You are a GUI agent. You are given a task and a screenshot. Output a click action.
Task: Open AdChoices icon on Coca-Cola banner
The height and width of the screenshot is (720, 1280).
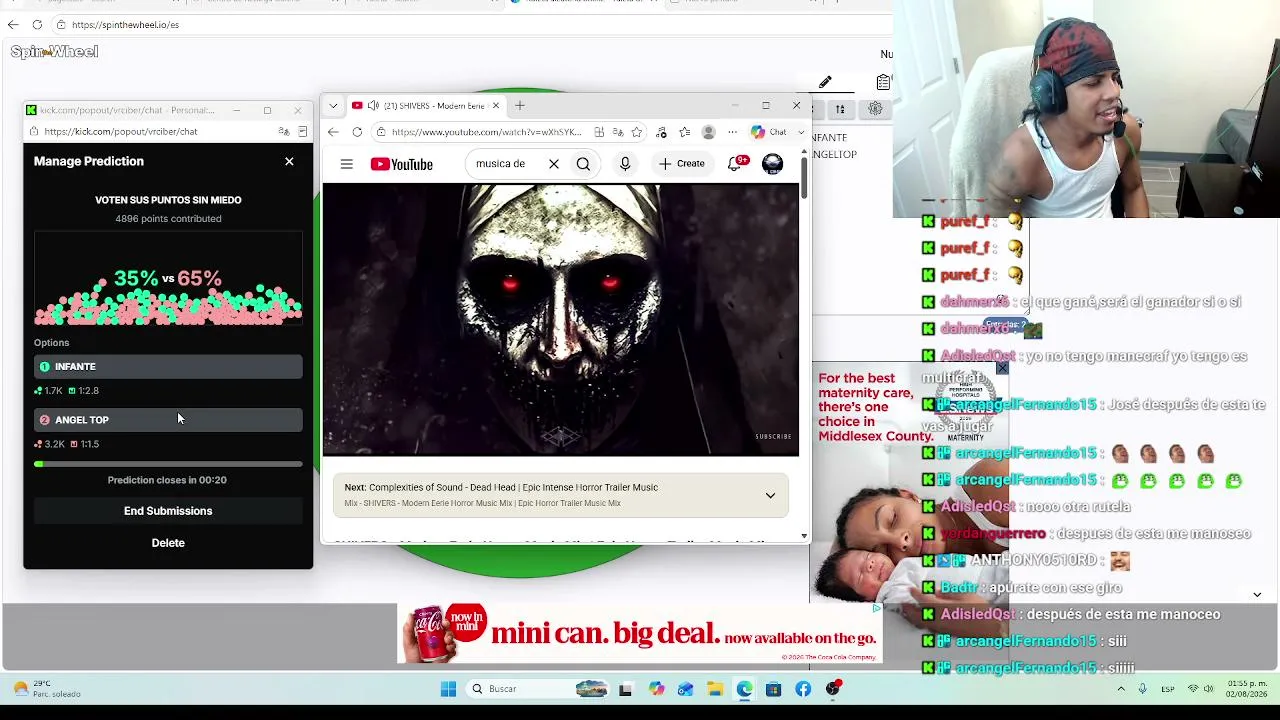876,608
